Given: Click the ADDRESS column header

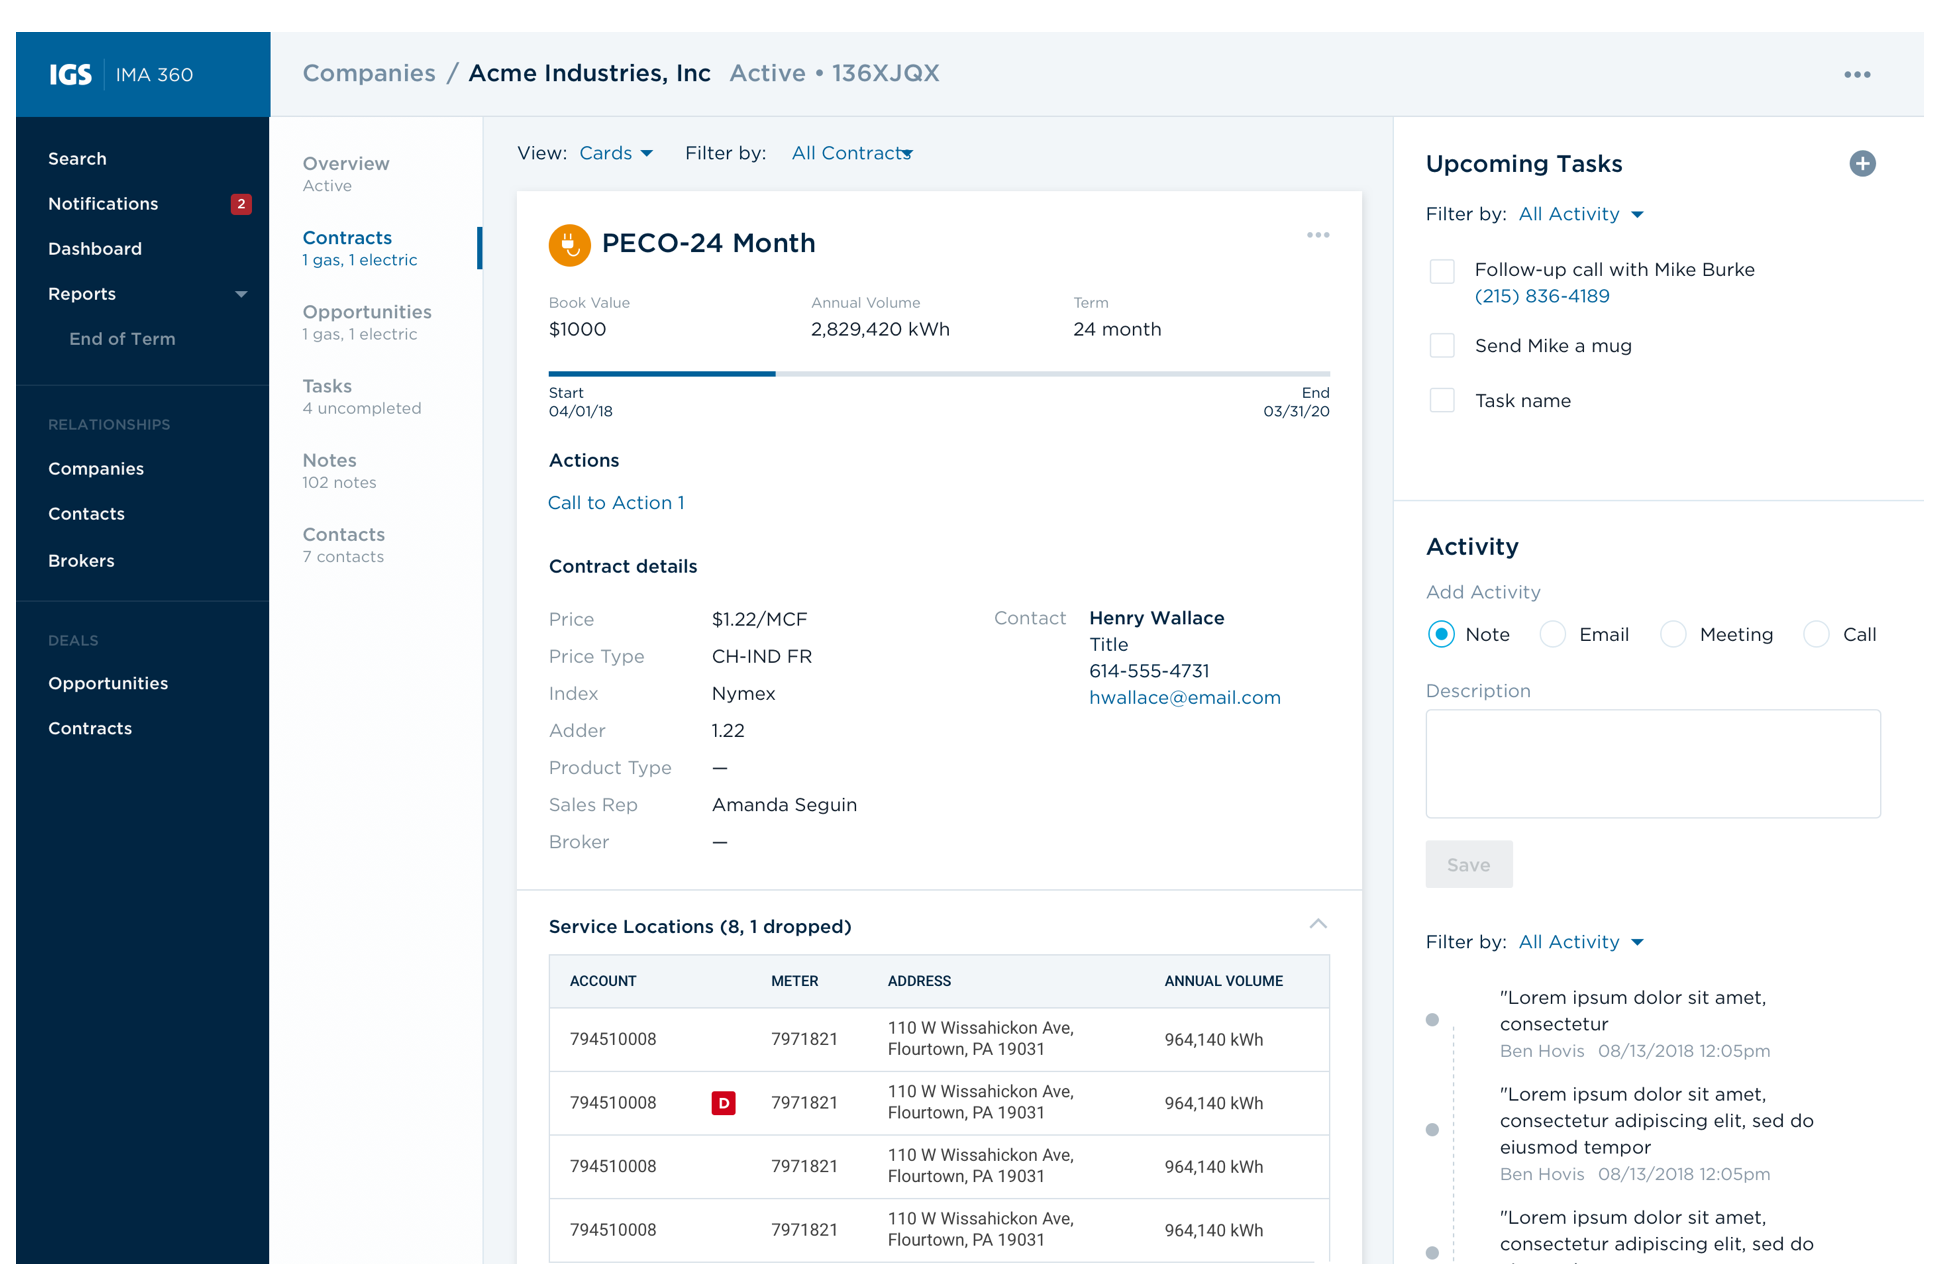Looking at the screenshot, I should coord(919,981).
